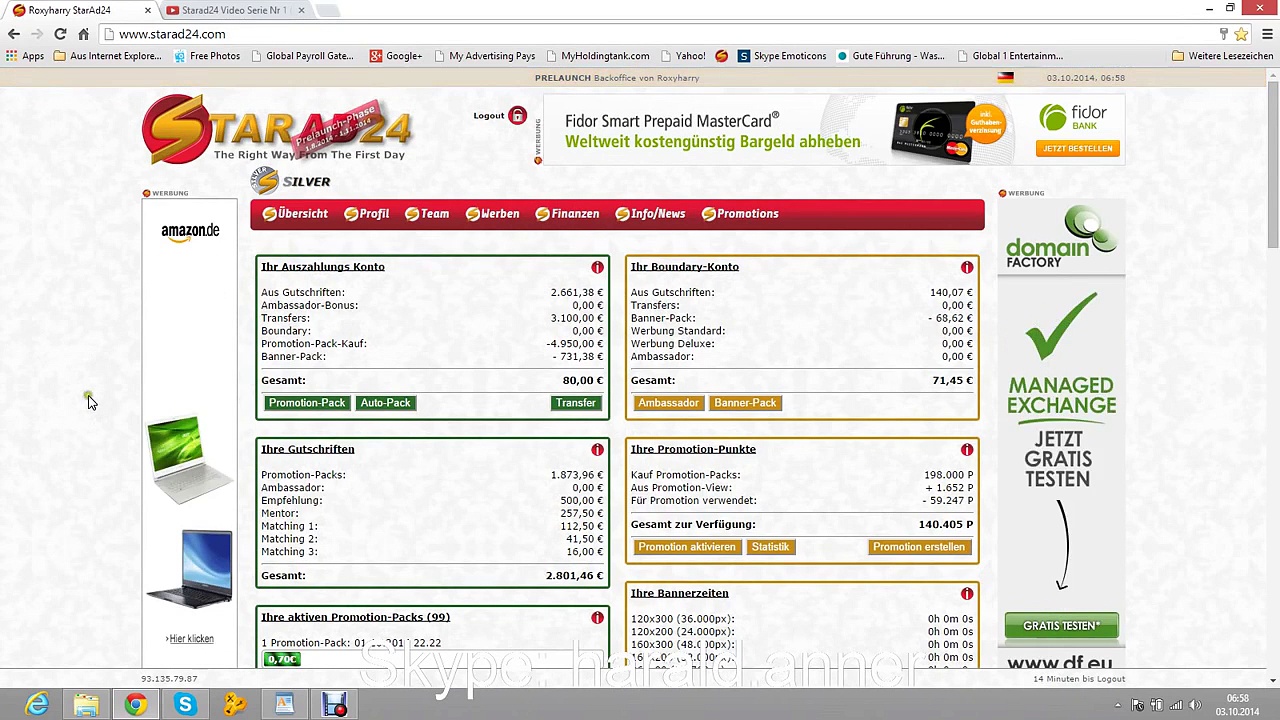This screenshot has width=1280, height=720.
Task: Click info icon in Ihre Gutschriften panel
Action: point(597,450)
